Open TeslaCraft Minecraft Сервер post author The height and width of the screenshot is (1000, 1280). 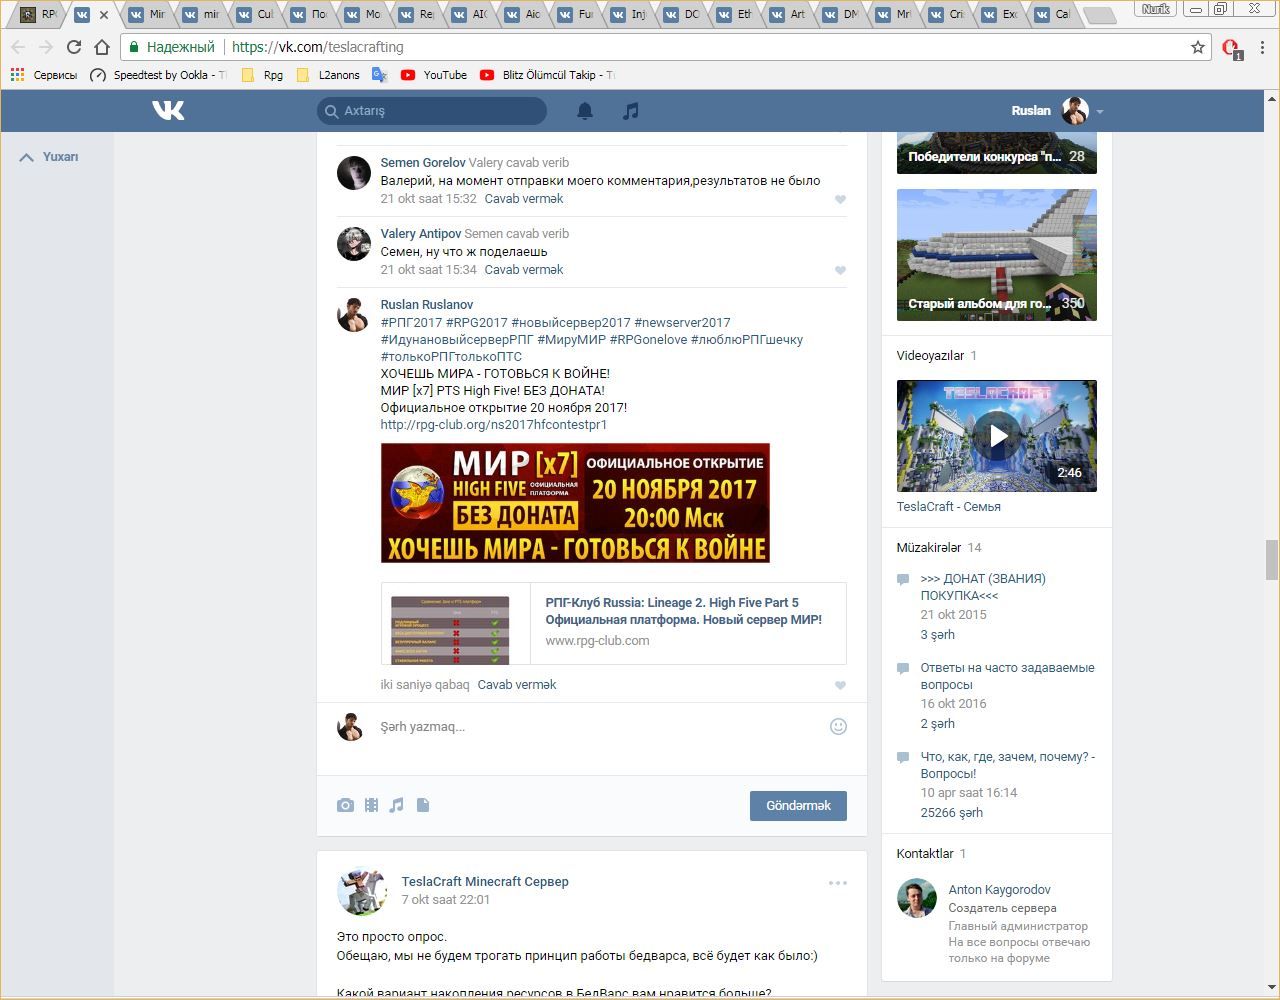[x=485, y=882]
